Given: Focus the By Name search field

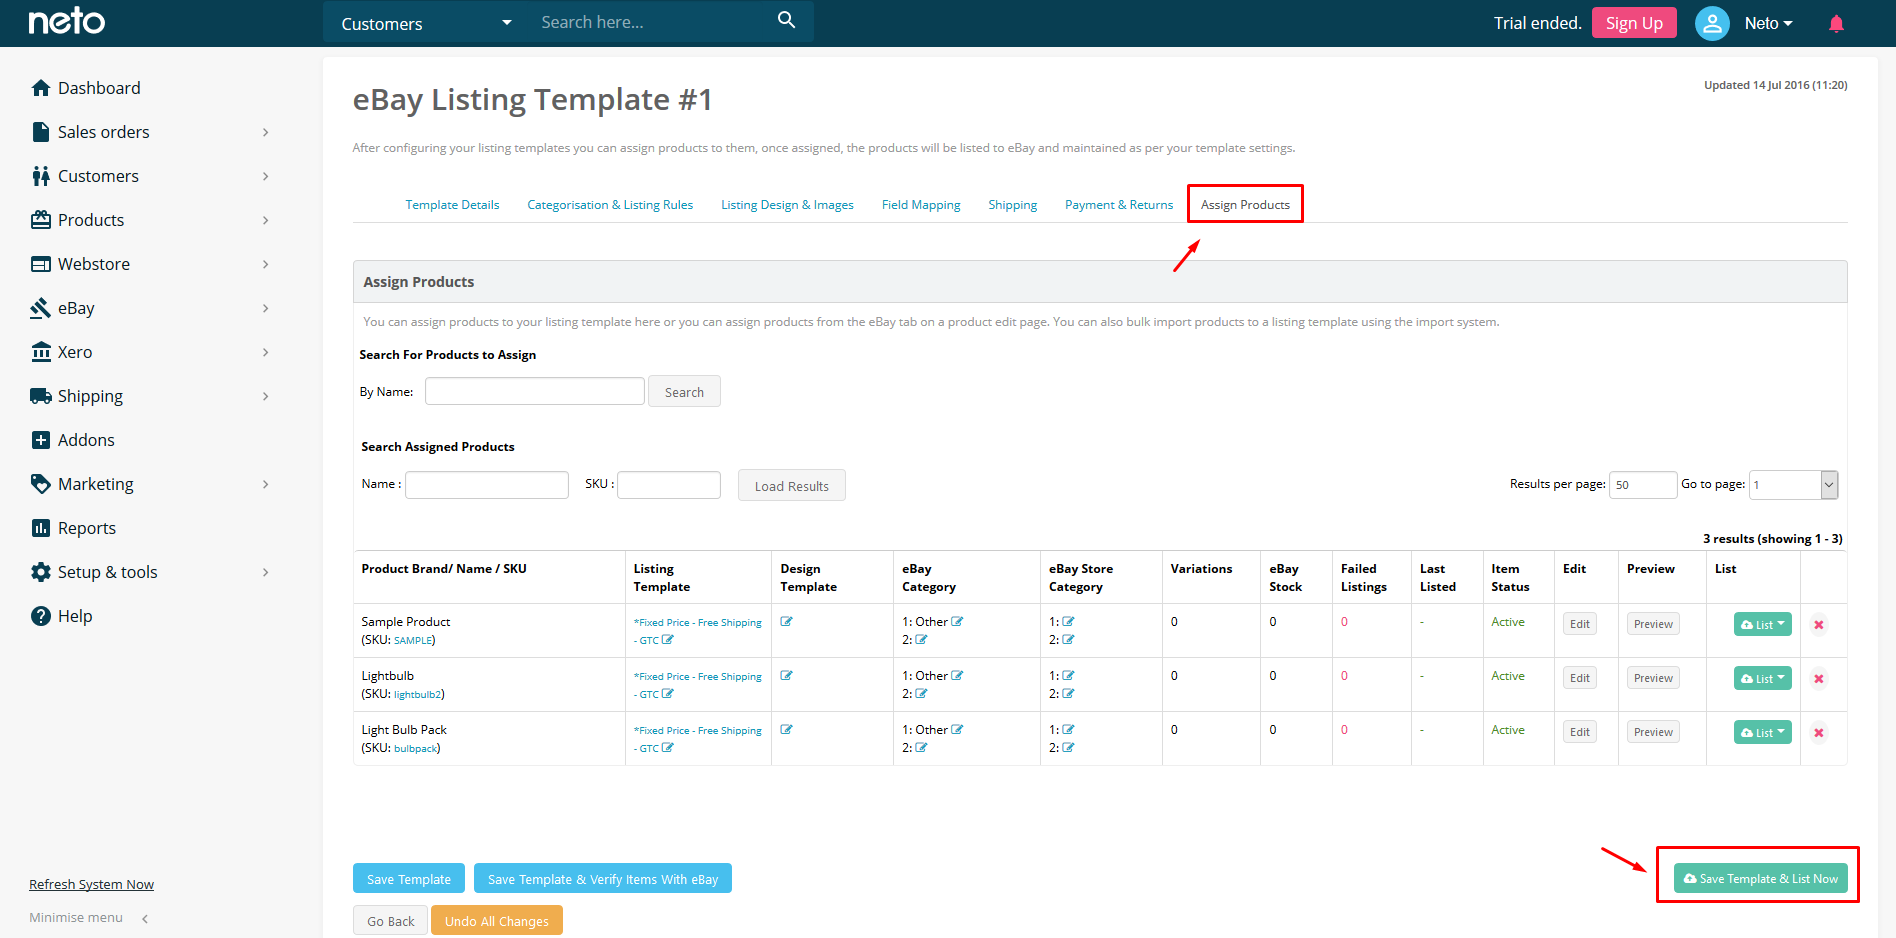Looking at the screenshot, I should click(x=535, y=391).
